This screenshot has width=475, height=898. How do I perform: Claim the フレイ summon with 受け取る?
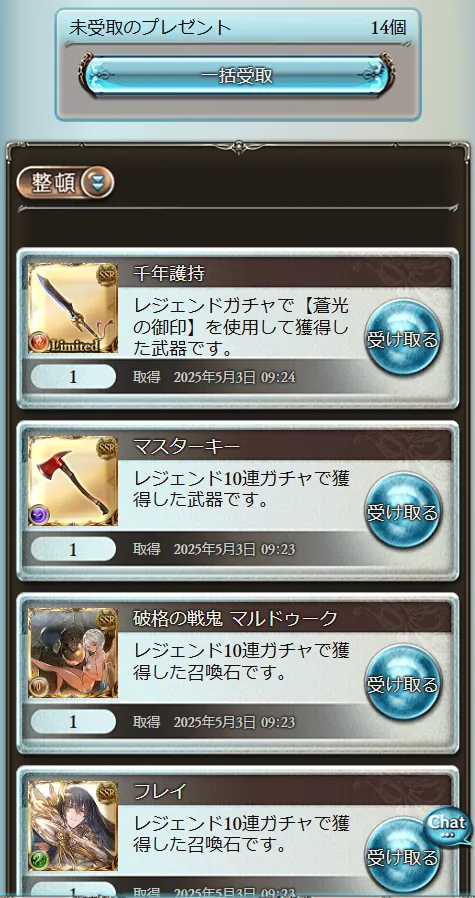pyautogui.click(x=403, y=857)
